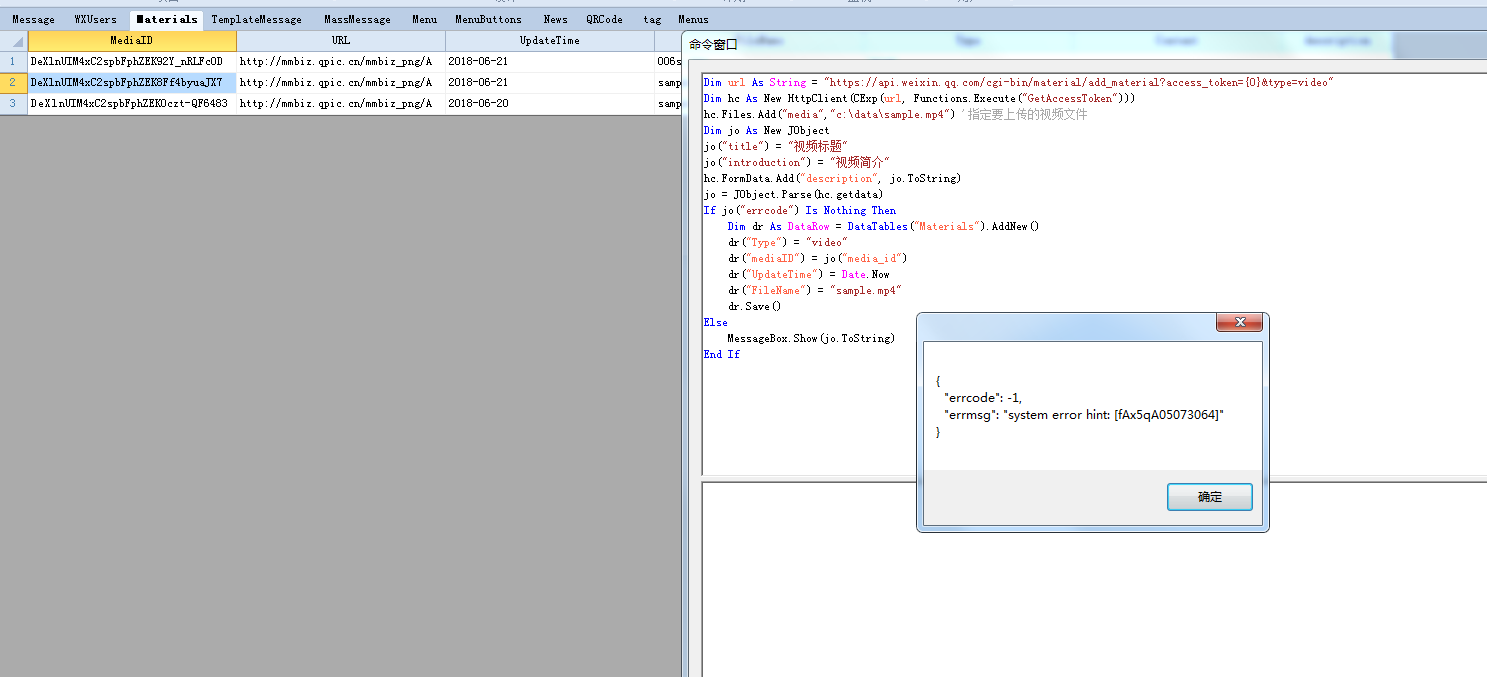Click the MediaID cell ending in QF6483
The height and width of the screenshot is (677, 1487).
click(x=132, y=104)
